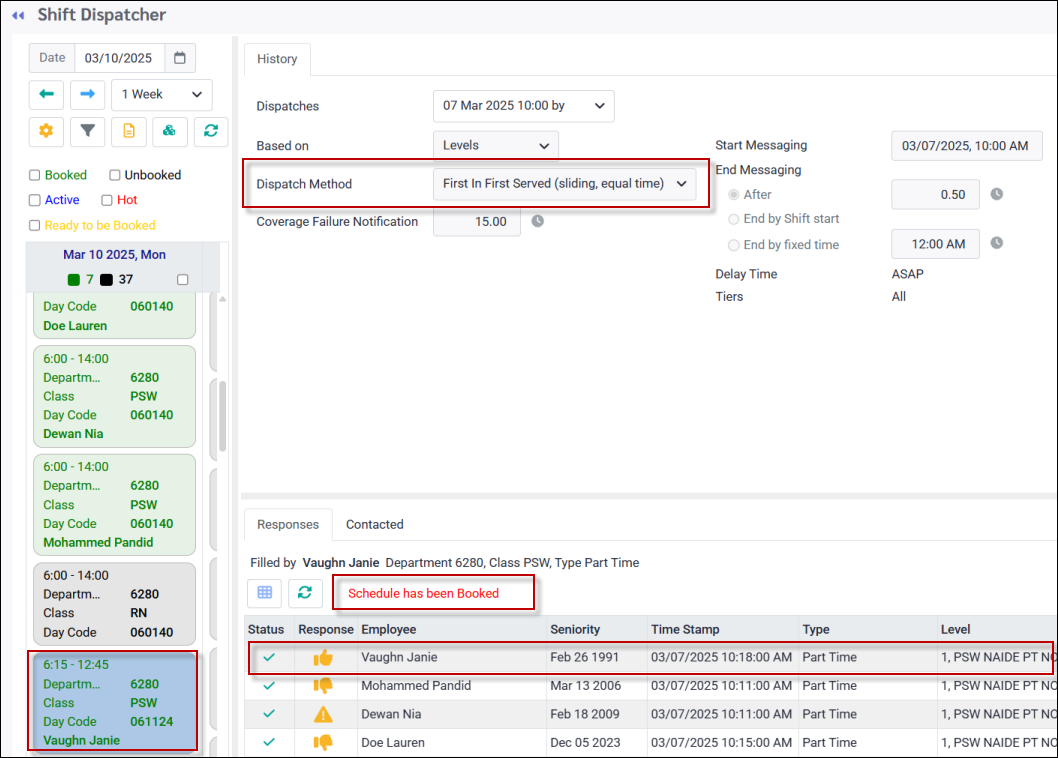Image resolution: width=1058 pixels, height=758 pixels.
Task: Toggle the Booked checkbox
Action: pyautogui.click(x=34, y=175)
